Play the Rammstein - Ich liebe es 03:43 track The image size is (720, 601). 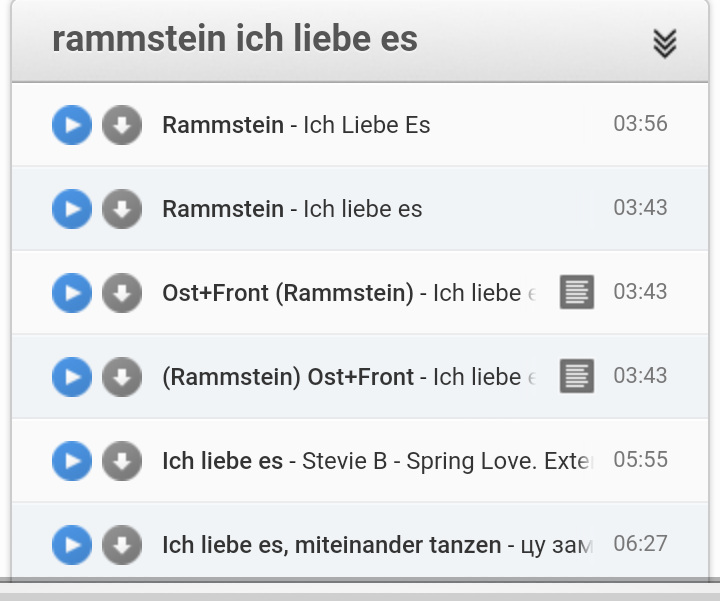pos(72,209)
